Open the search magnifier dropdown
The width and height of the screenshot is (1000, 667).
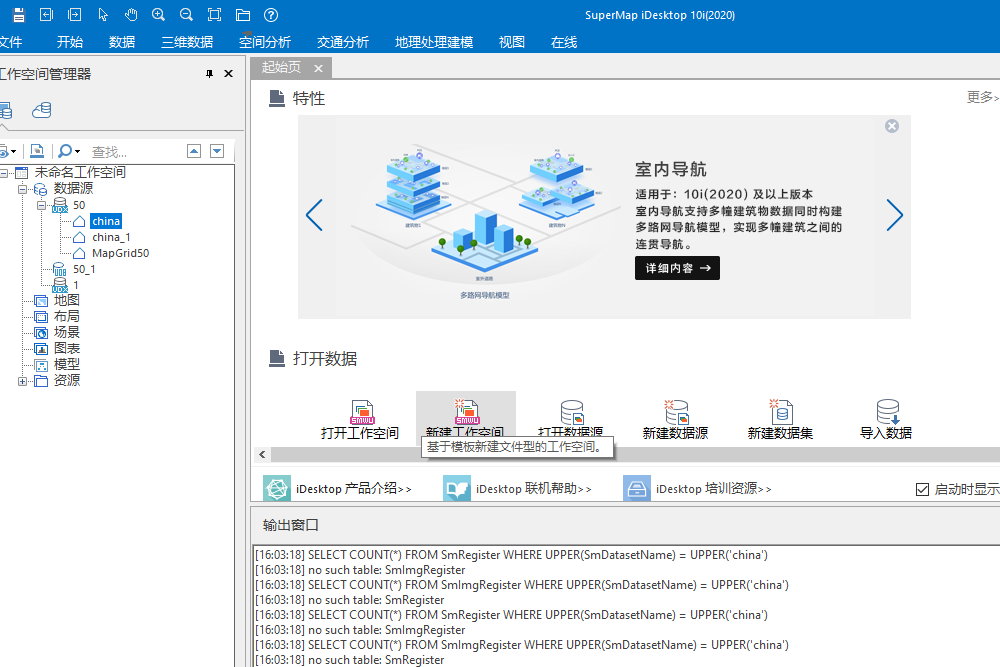coord(69,151)
